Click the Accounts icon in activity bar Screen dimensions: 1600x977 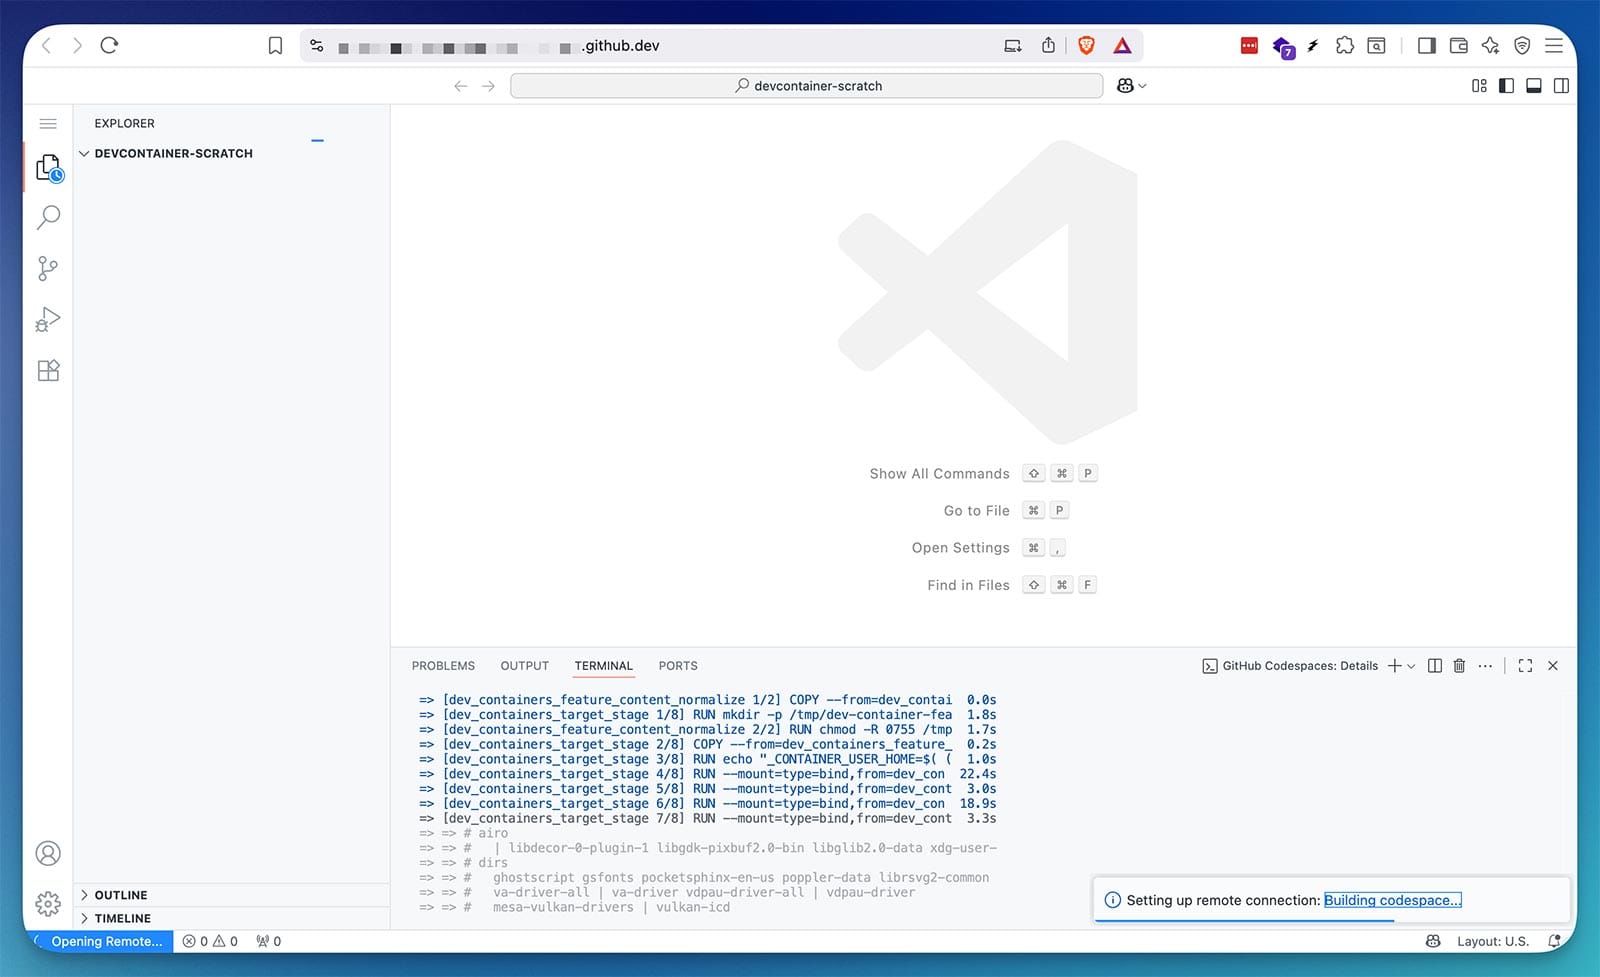click(x=48, y=853)
